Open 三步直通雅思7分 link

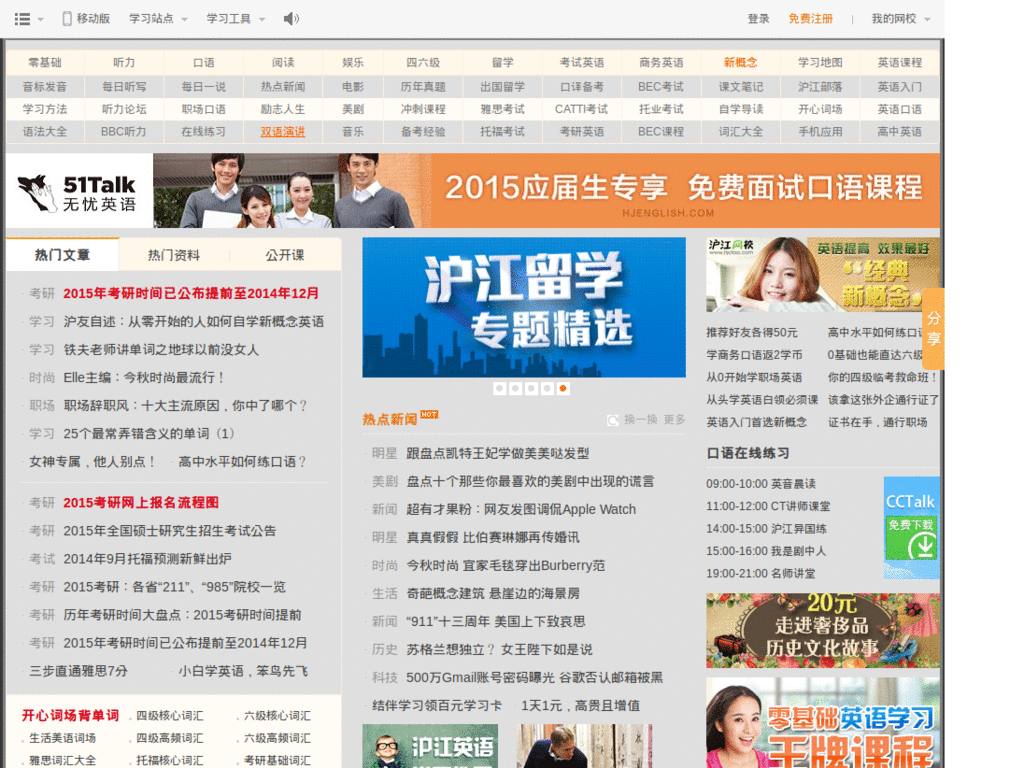click(78, 671)
